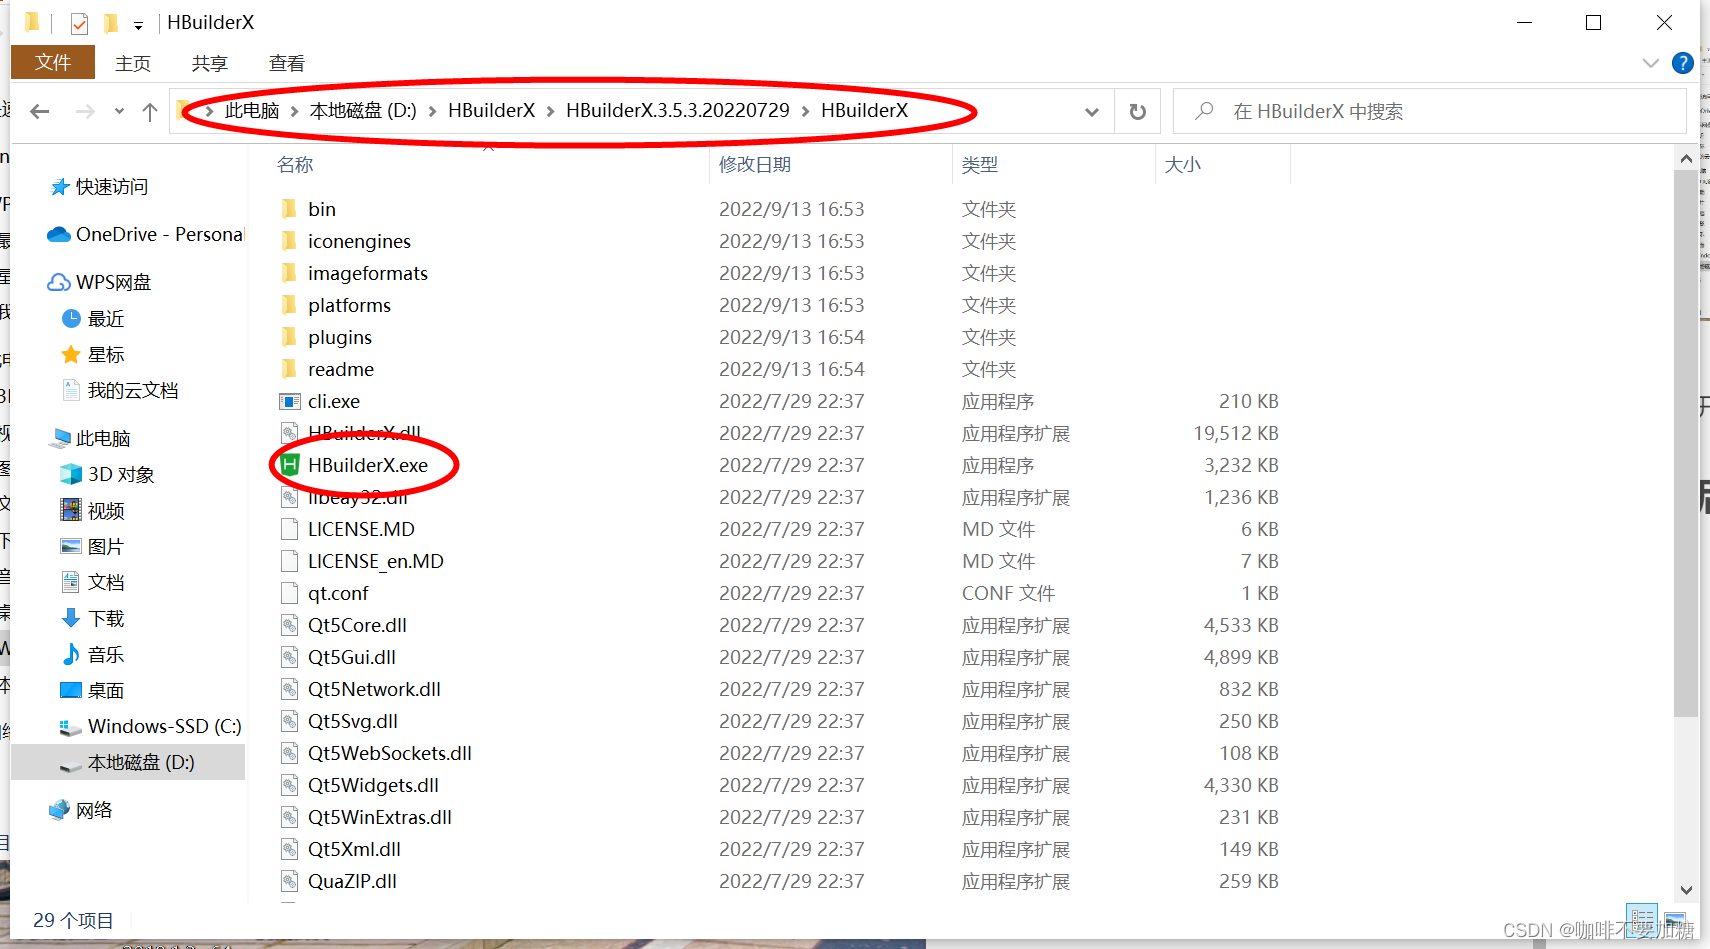Collapse the ribbon with the chevron arrow
This screenshot has height=949, width=1710.
pyautogui.click(x=1650, y=62)
